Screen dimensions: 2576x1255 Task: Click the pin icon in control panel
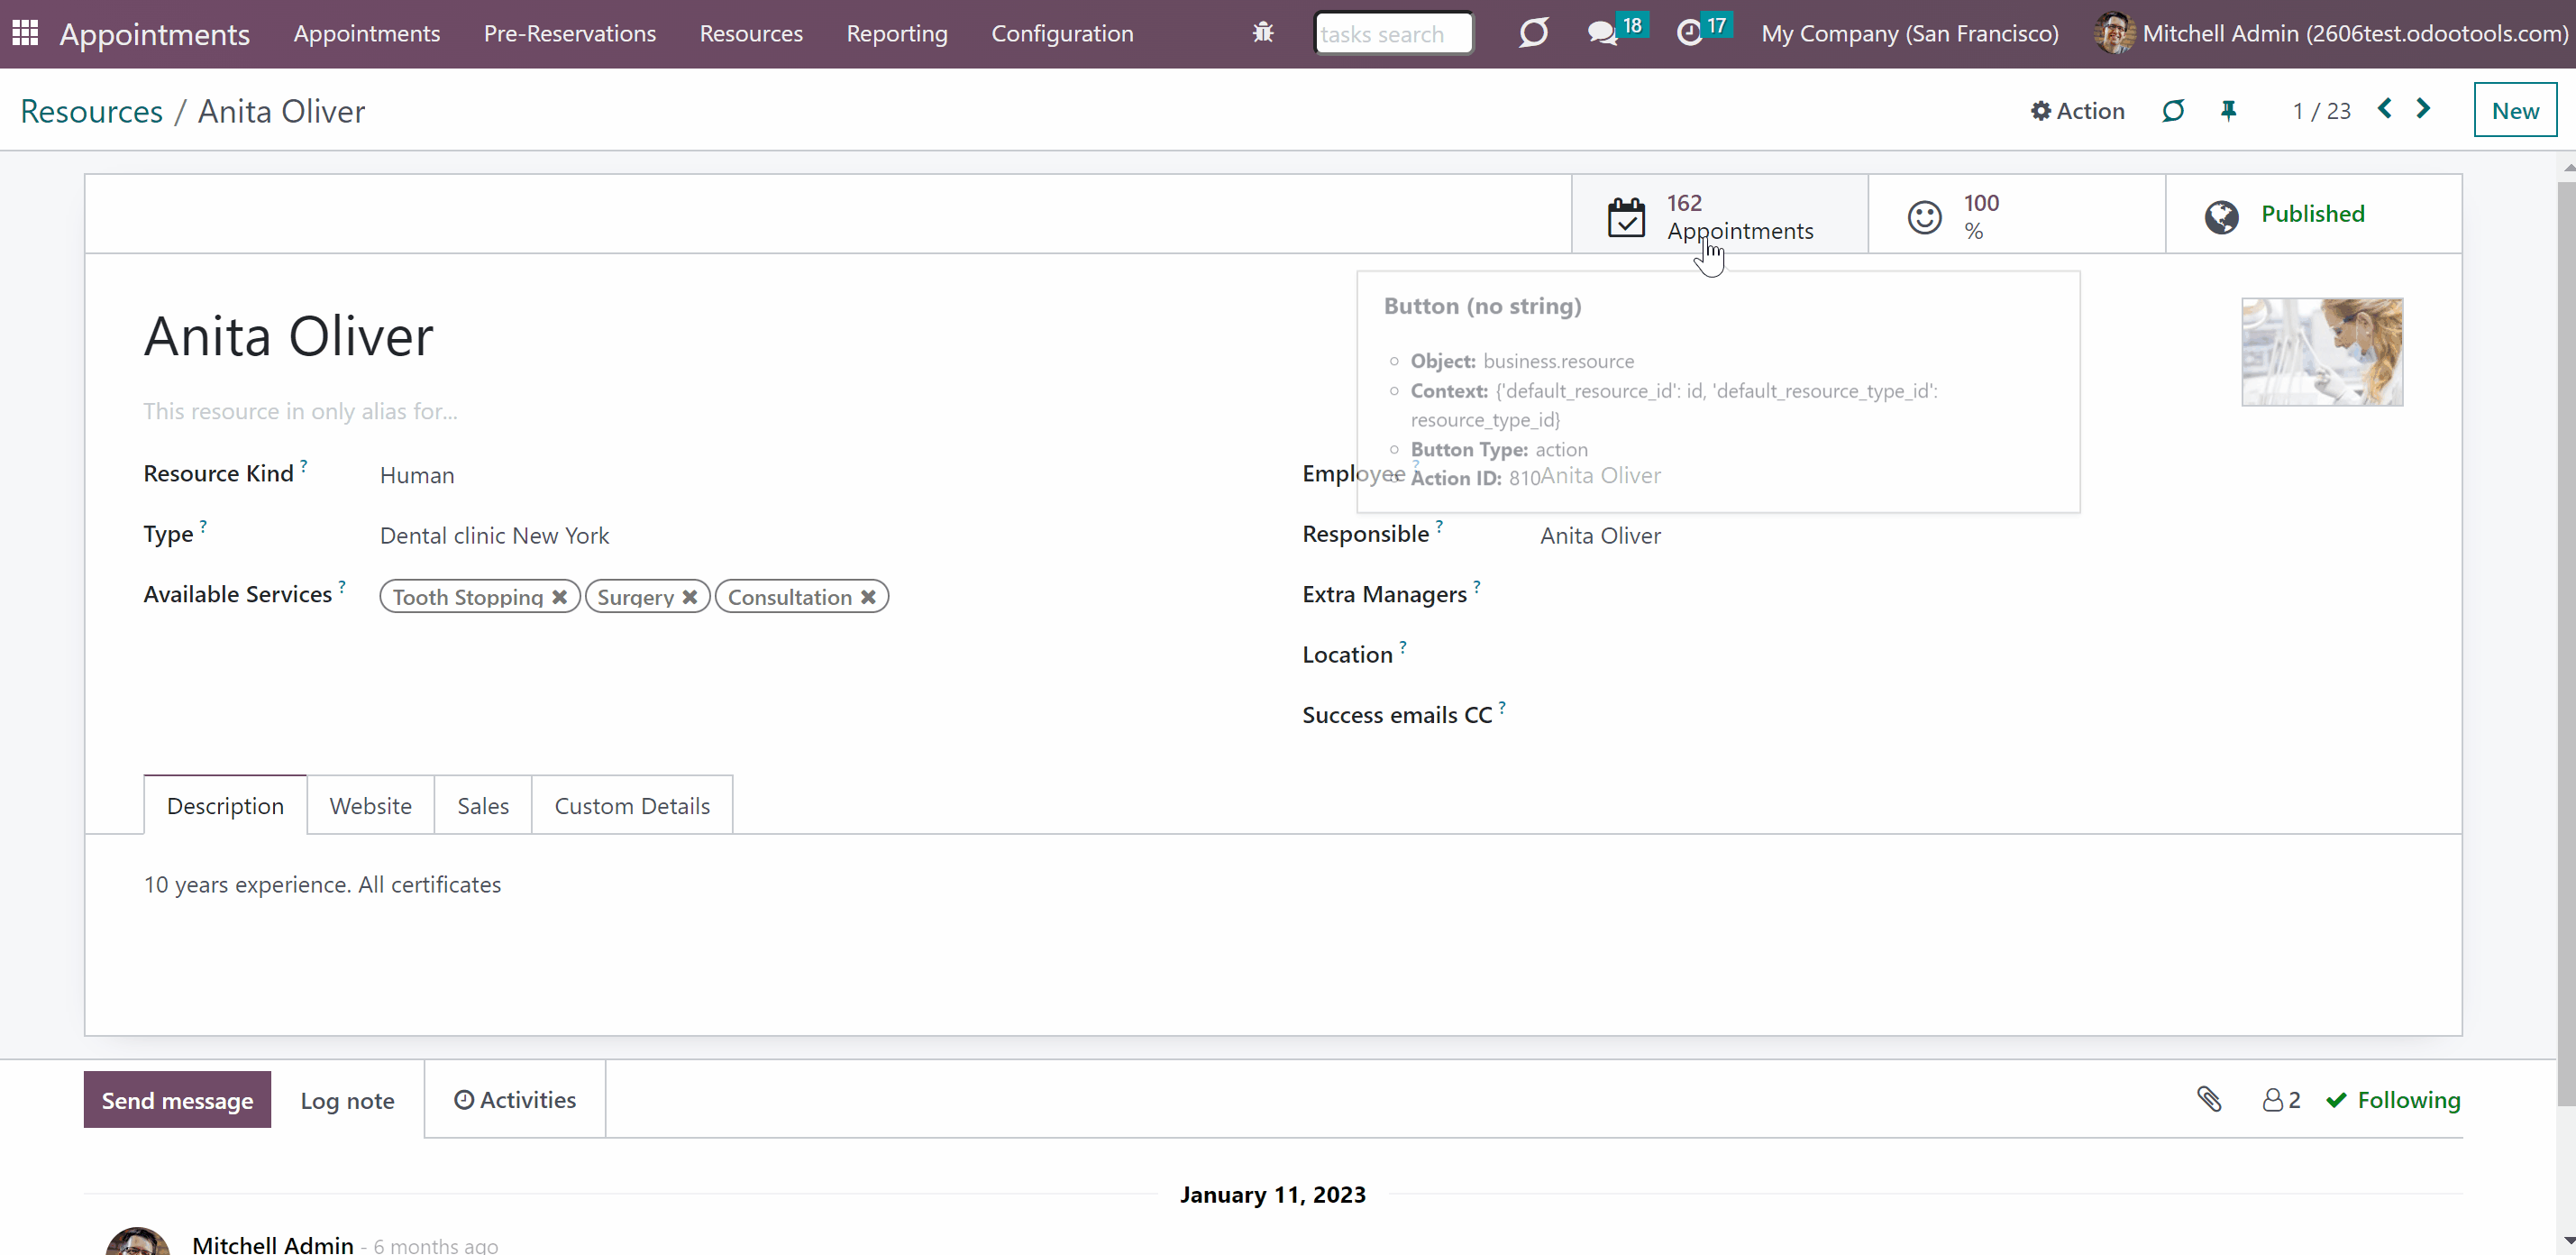tap(2228, 110)
